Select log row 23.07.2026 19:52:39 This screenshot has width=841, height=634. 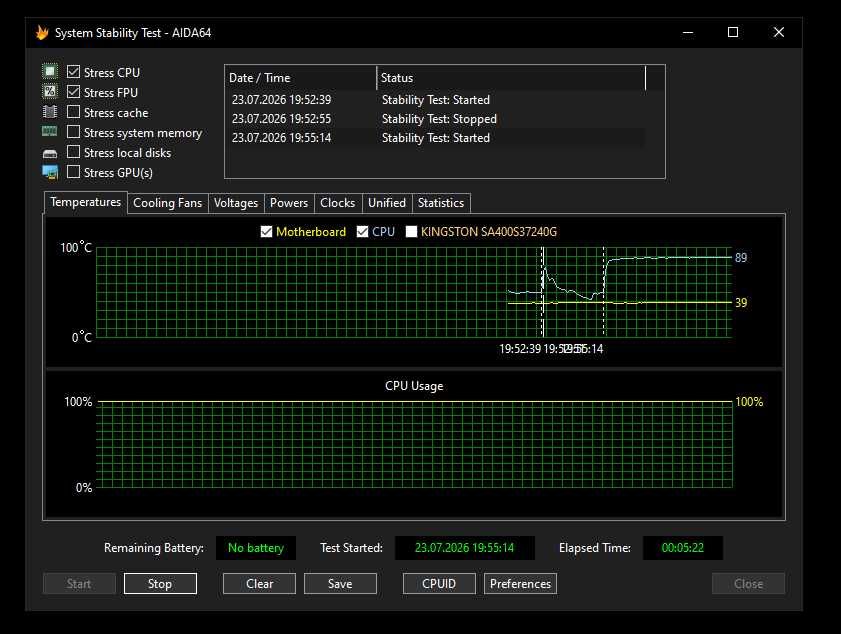point(436,100)
